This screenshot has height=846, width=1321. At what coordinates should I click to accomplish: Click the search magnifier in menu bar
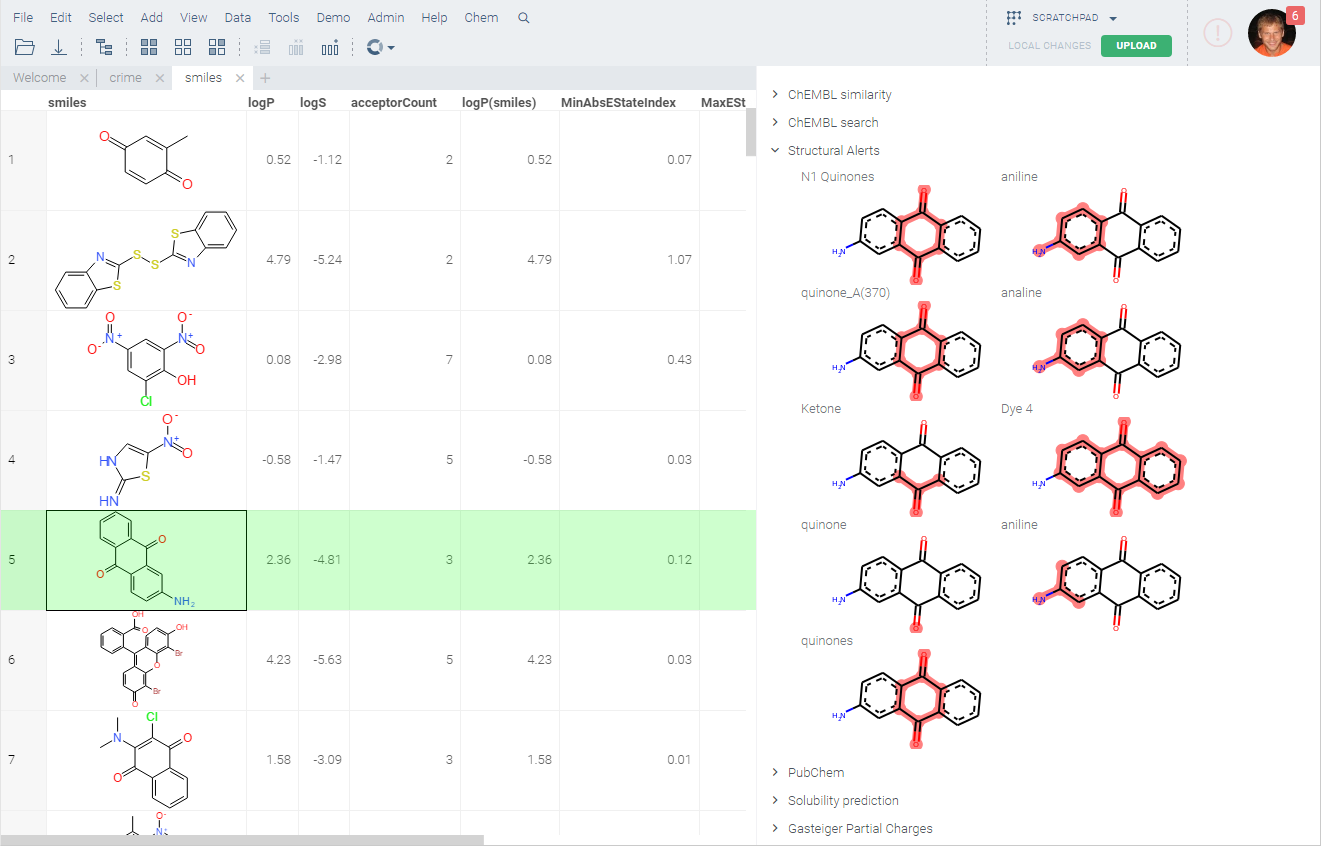[524, 18]
